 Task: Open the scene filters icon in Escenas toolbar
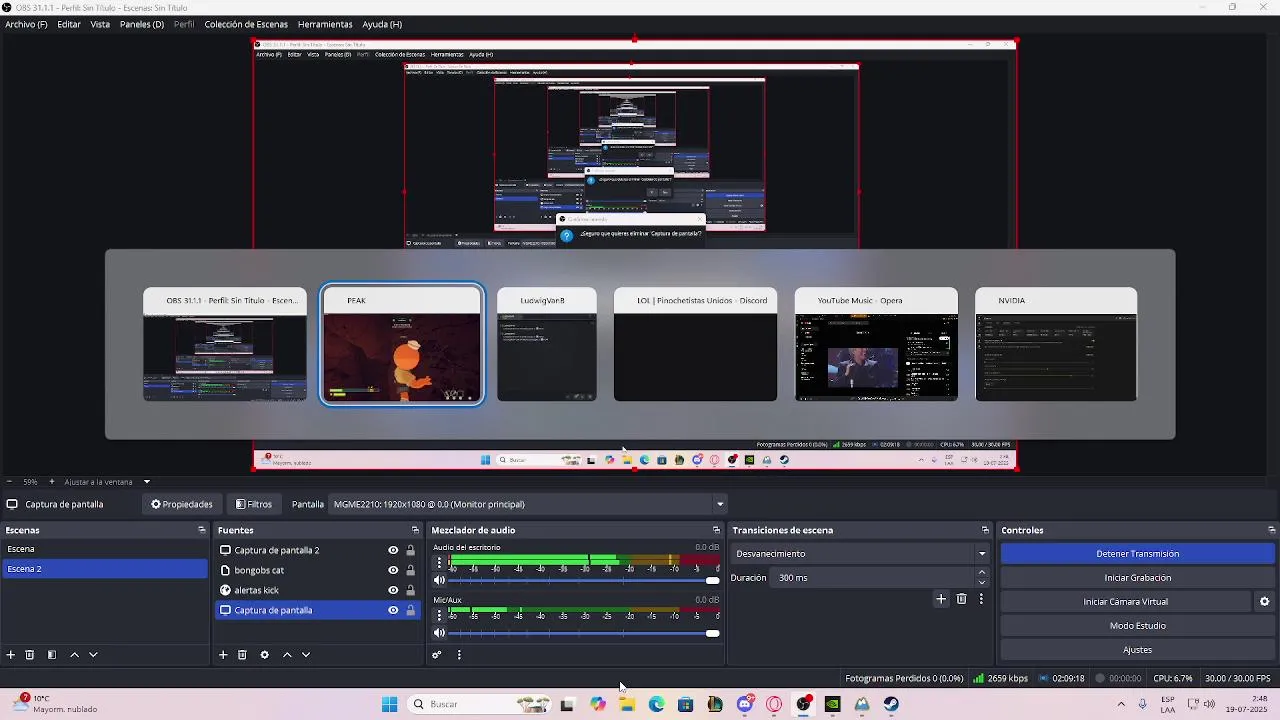(x=52, y=655)
